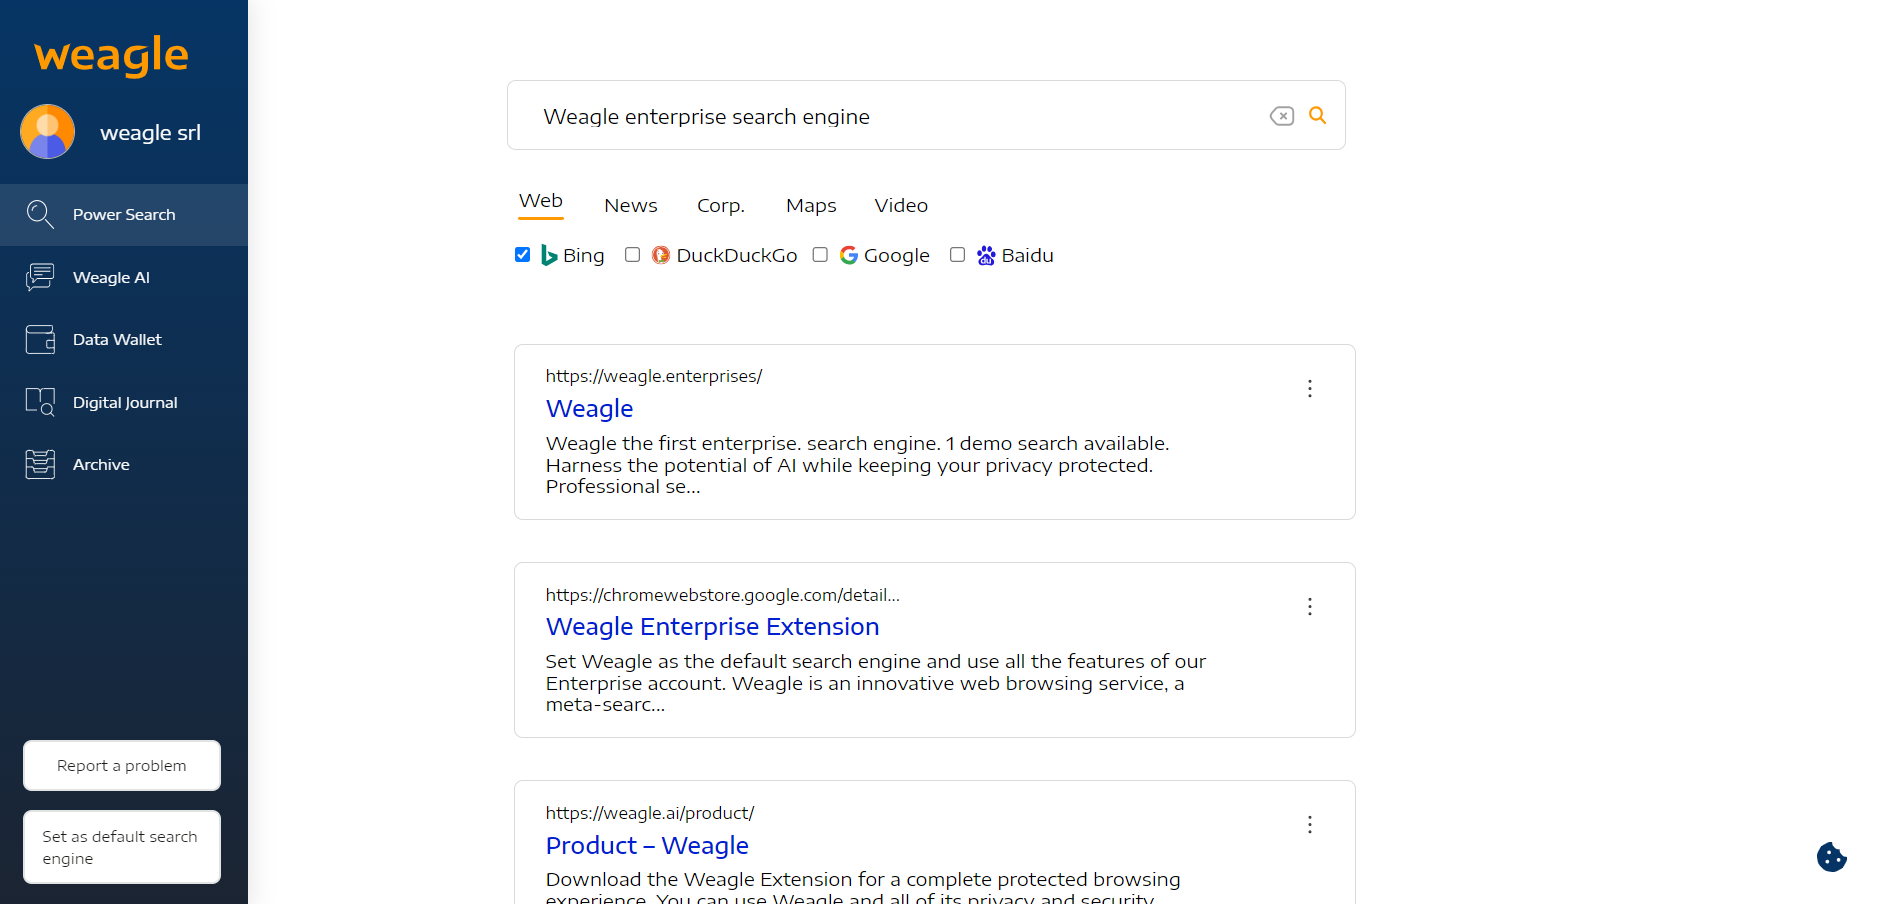Click the Report a problem button
The image size is (1878, 904).
point(121,765)
